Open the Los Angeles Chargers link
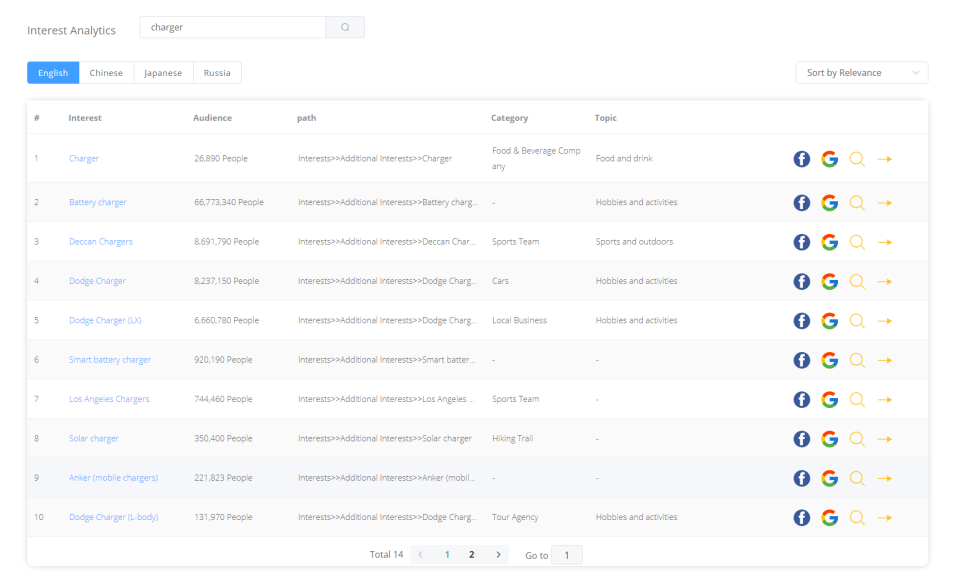 109,399
